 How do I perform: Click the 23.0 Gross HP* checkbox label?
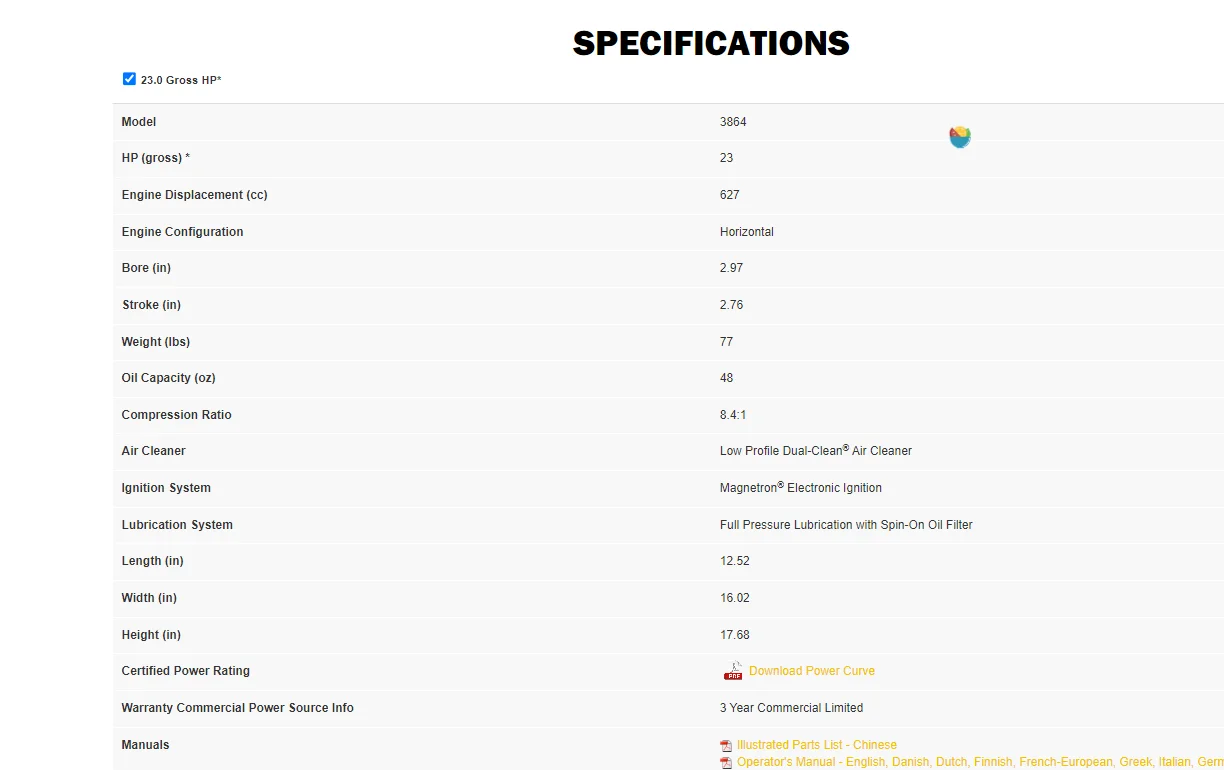tap(181, 80)
